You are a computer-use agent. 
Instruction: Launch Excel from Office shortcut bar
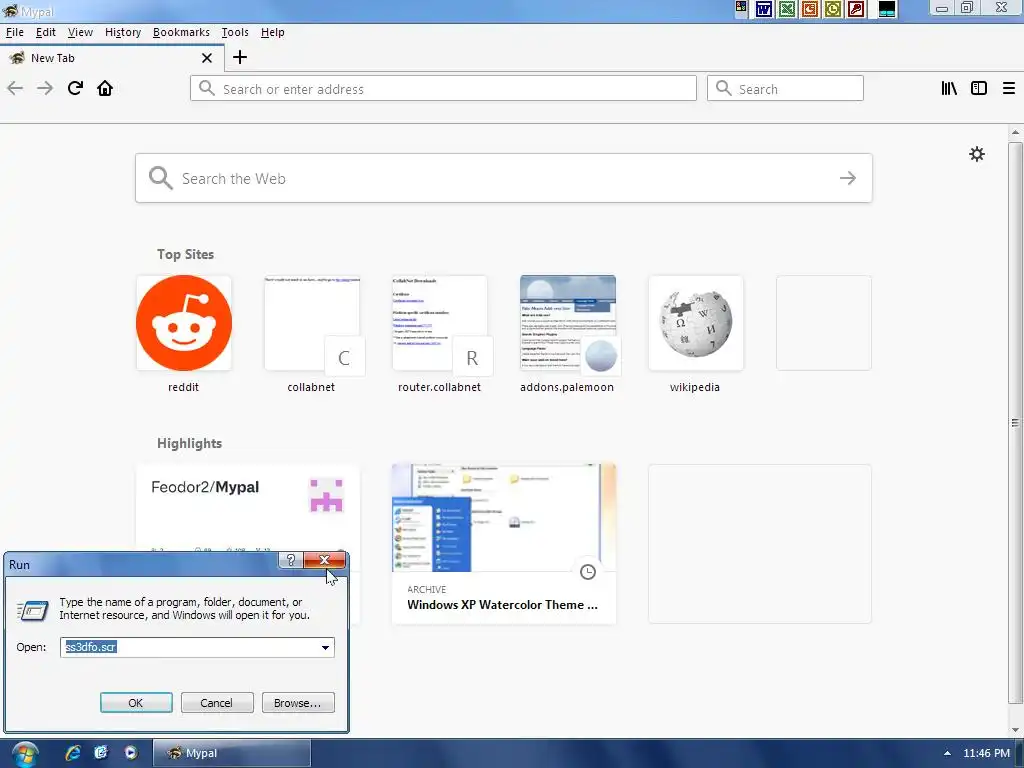coord(787,9)
